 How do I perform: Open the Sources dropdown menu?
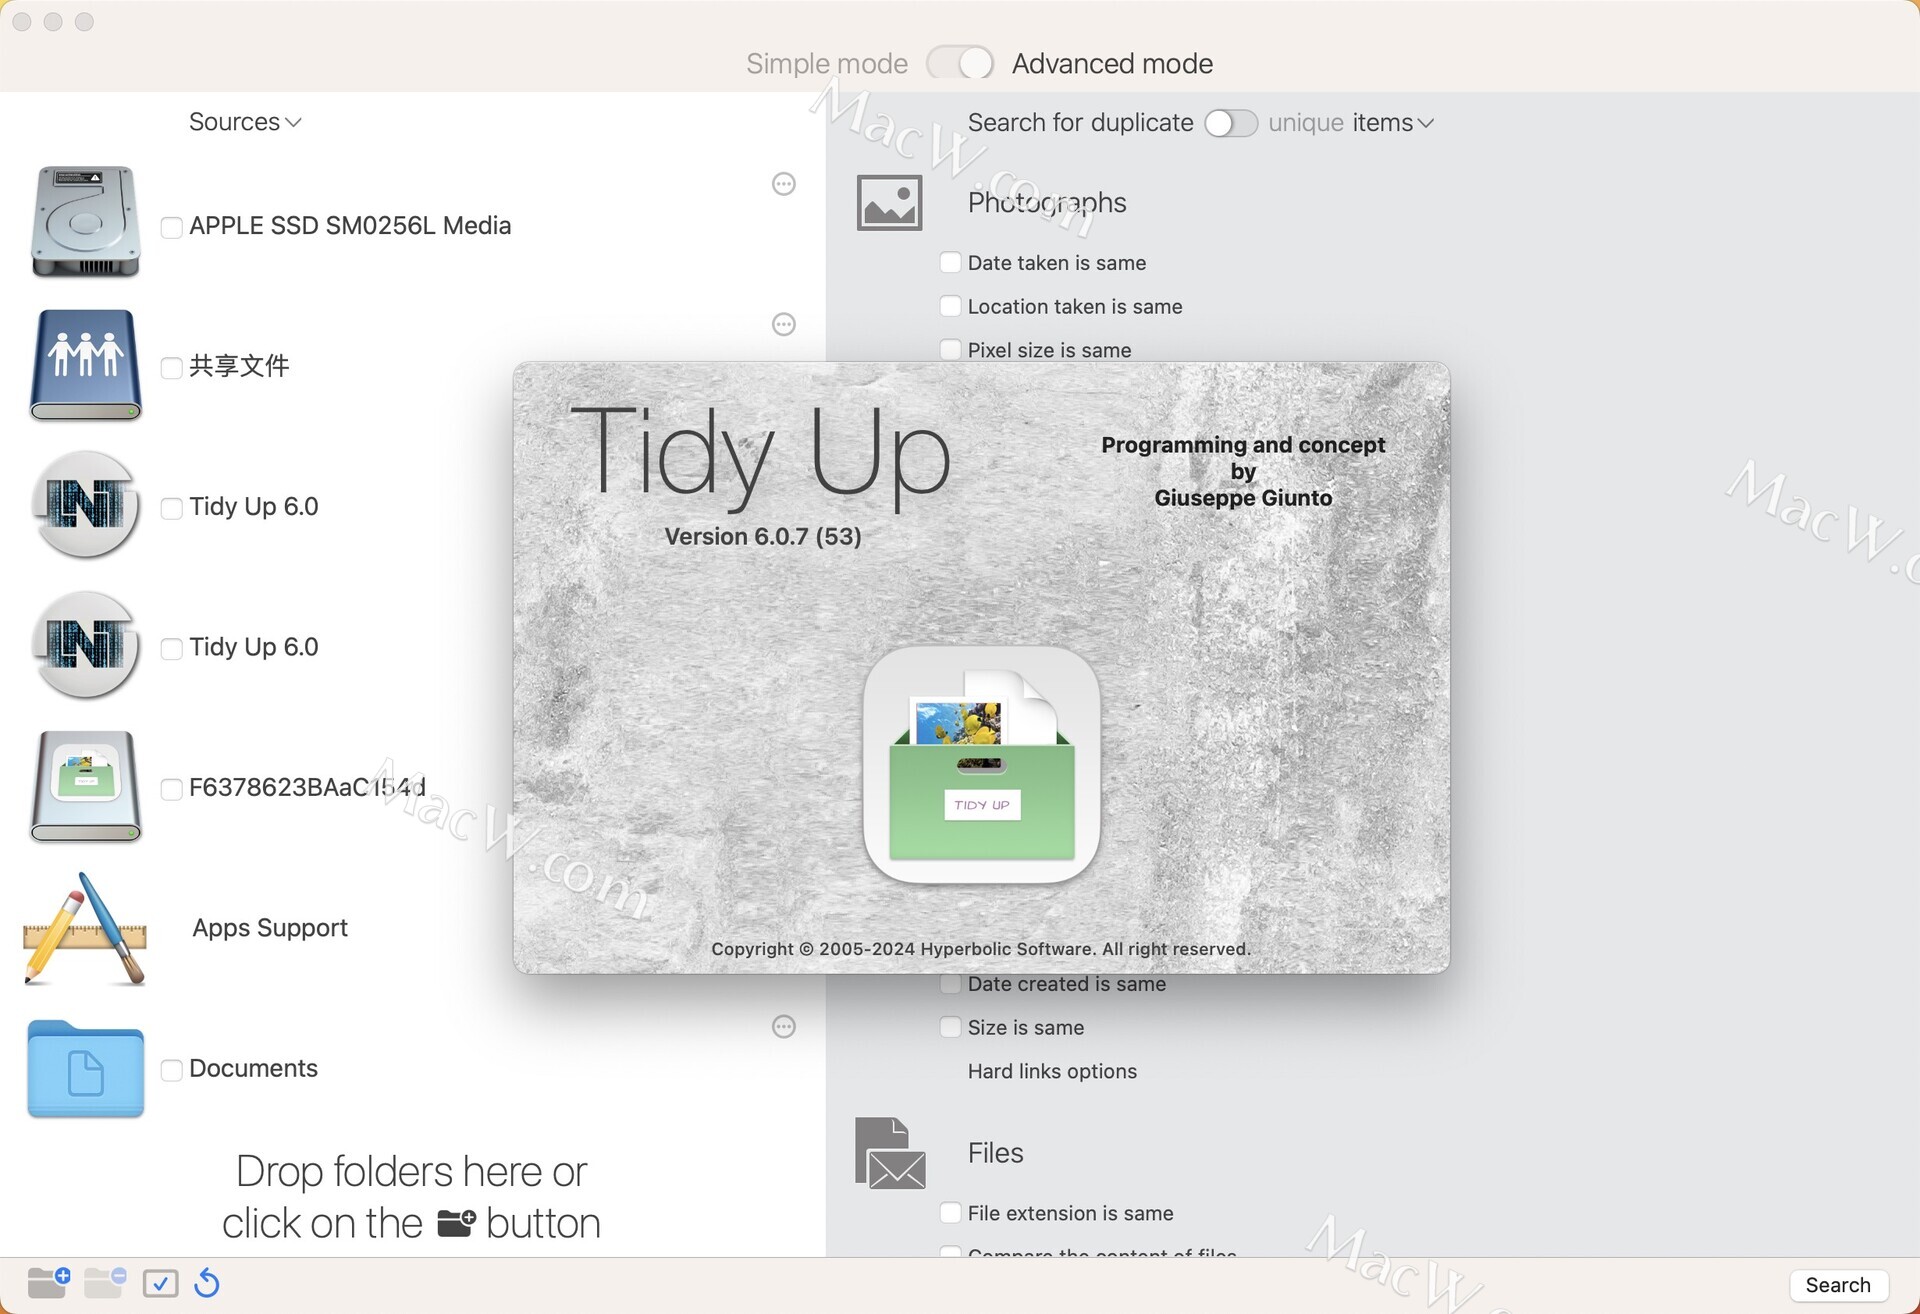[245, 122]
